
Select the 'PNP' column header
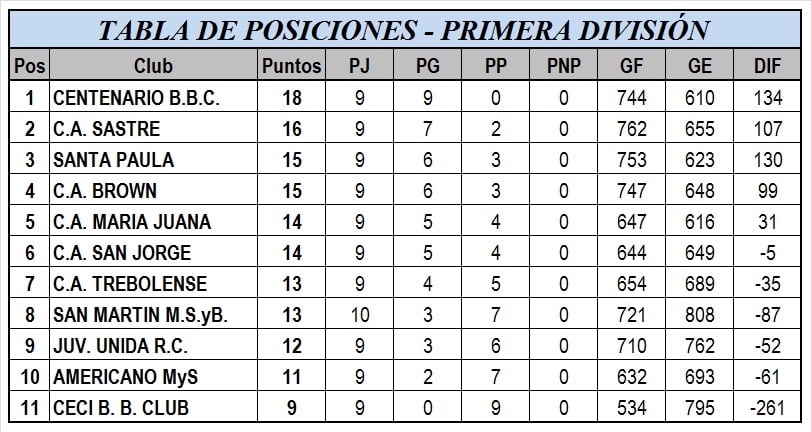pos(564,67)
